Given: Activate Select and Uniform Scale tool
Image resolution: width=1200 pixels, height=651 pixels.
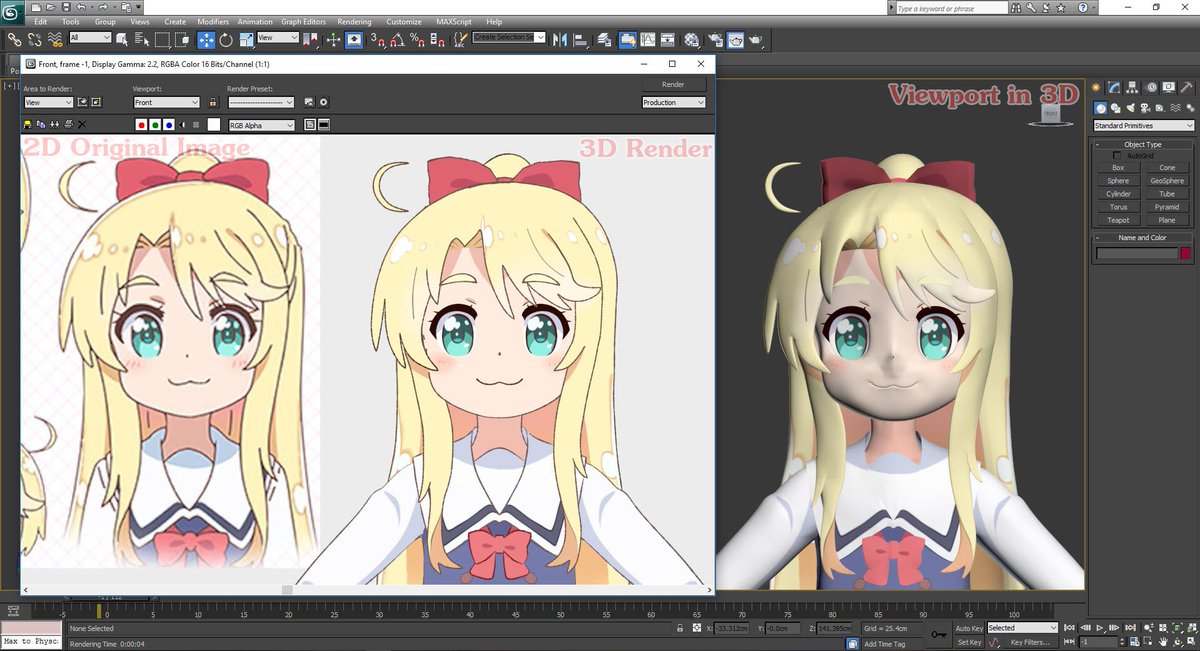Looking at the screenshot, I should point(246,39).
